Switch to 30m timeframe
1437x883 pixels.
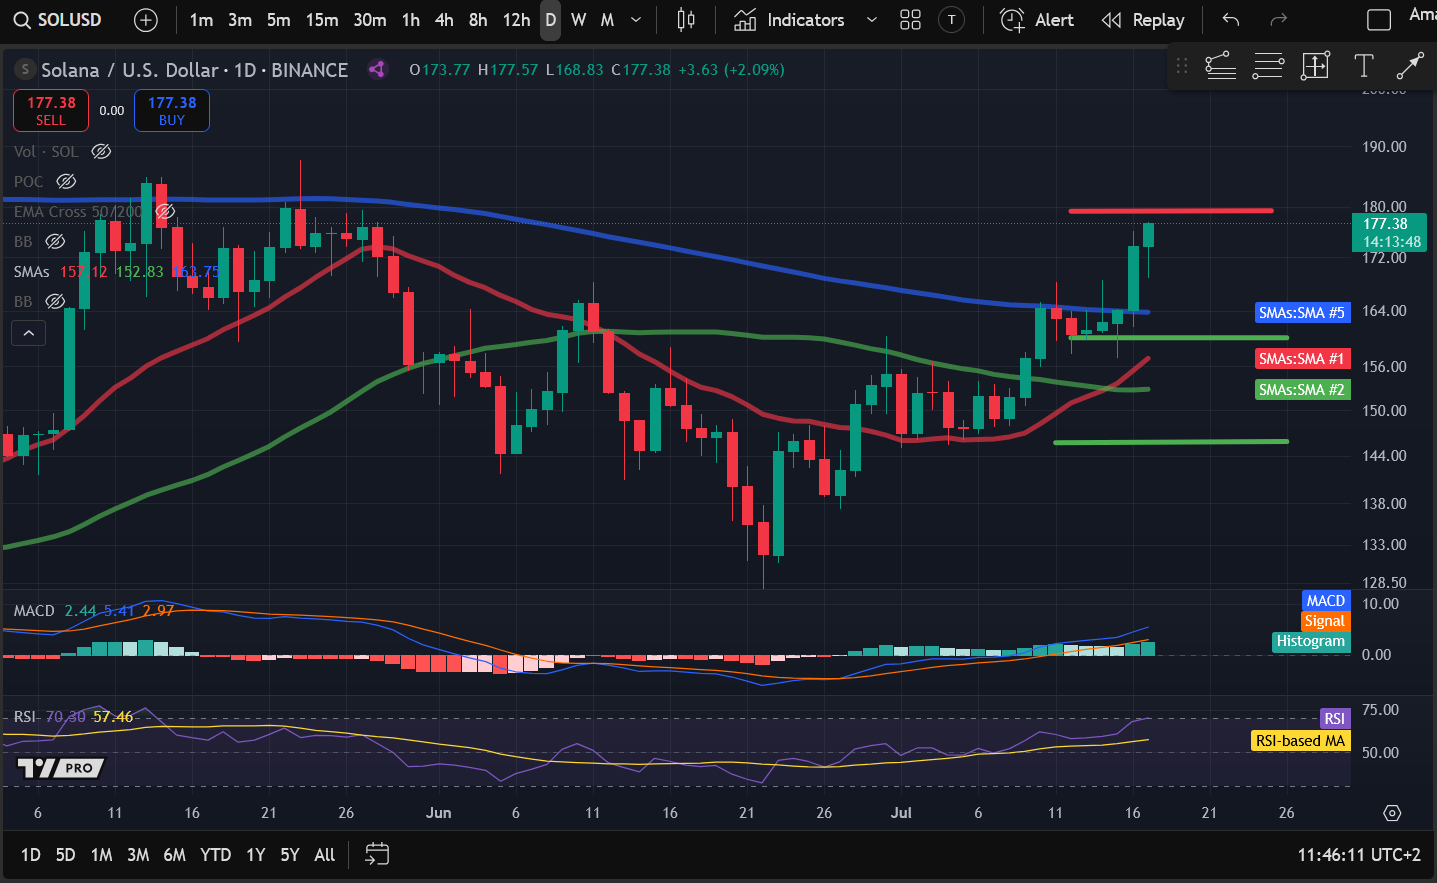(370, 20)
